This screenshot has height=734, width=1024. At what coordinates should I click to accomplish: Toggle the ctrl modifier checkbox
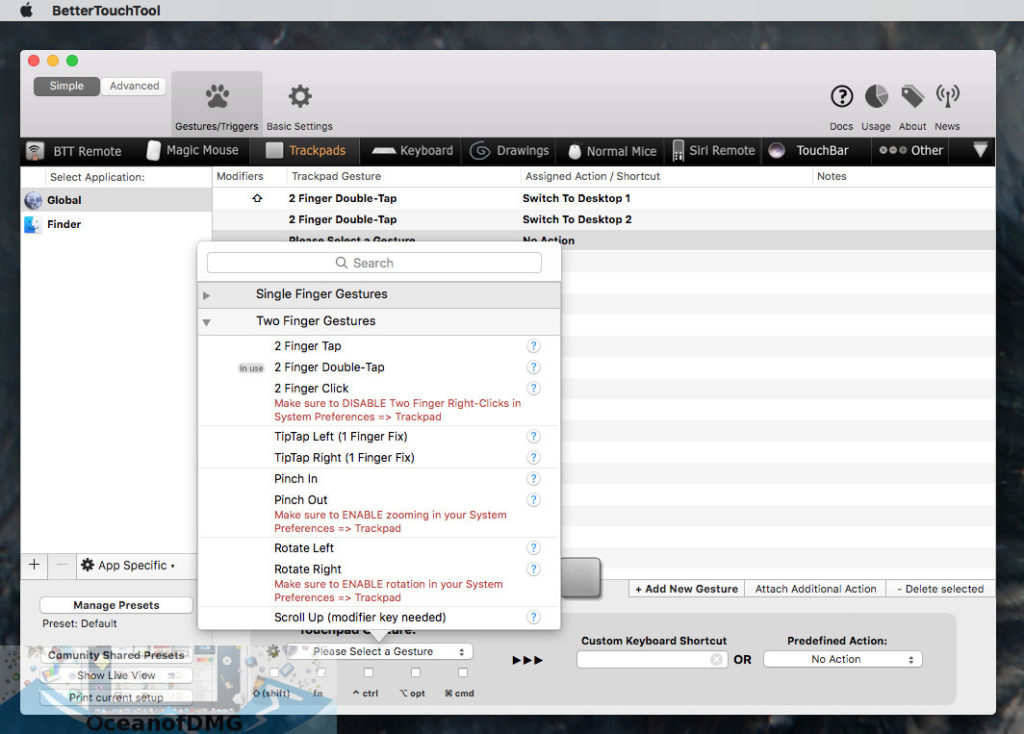(368, 673)
